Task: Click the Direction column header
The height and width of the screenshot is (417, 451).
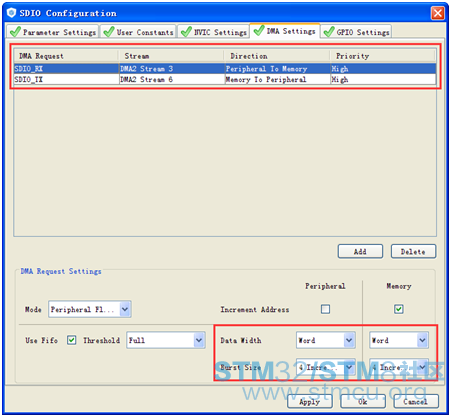Action: [x=277, y=56]
